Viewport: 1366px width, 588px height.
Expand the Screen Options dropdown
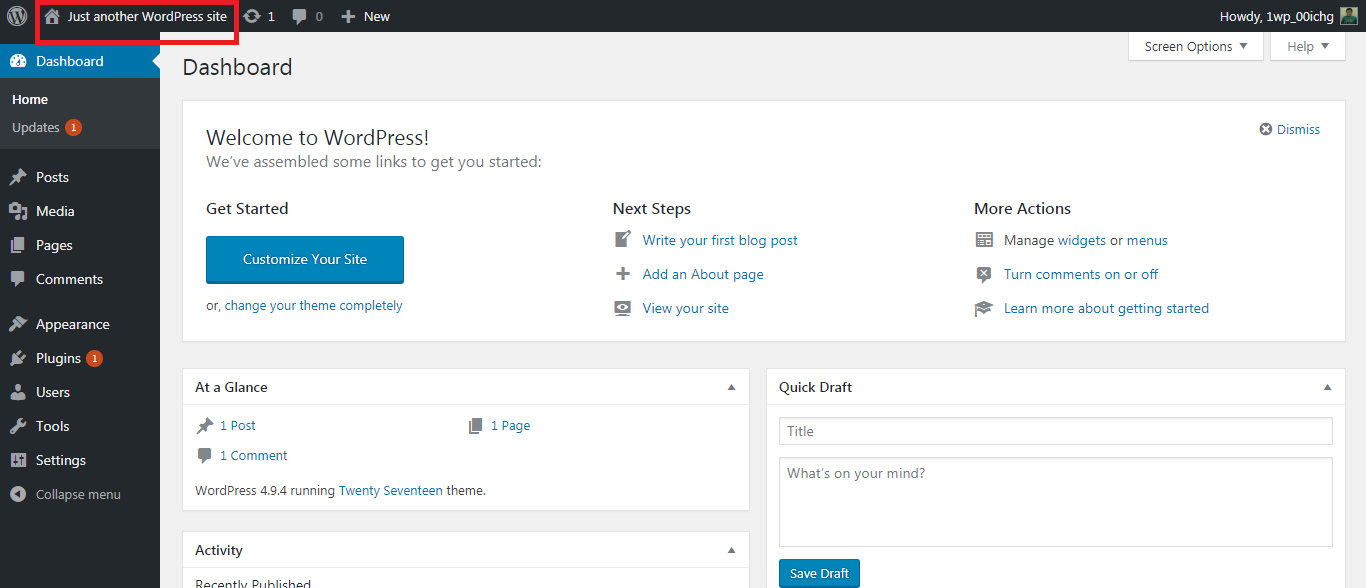(x=1195, y=46)
